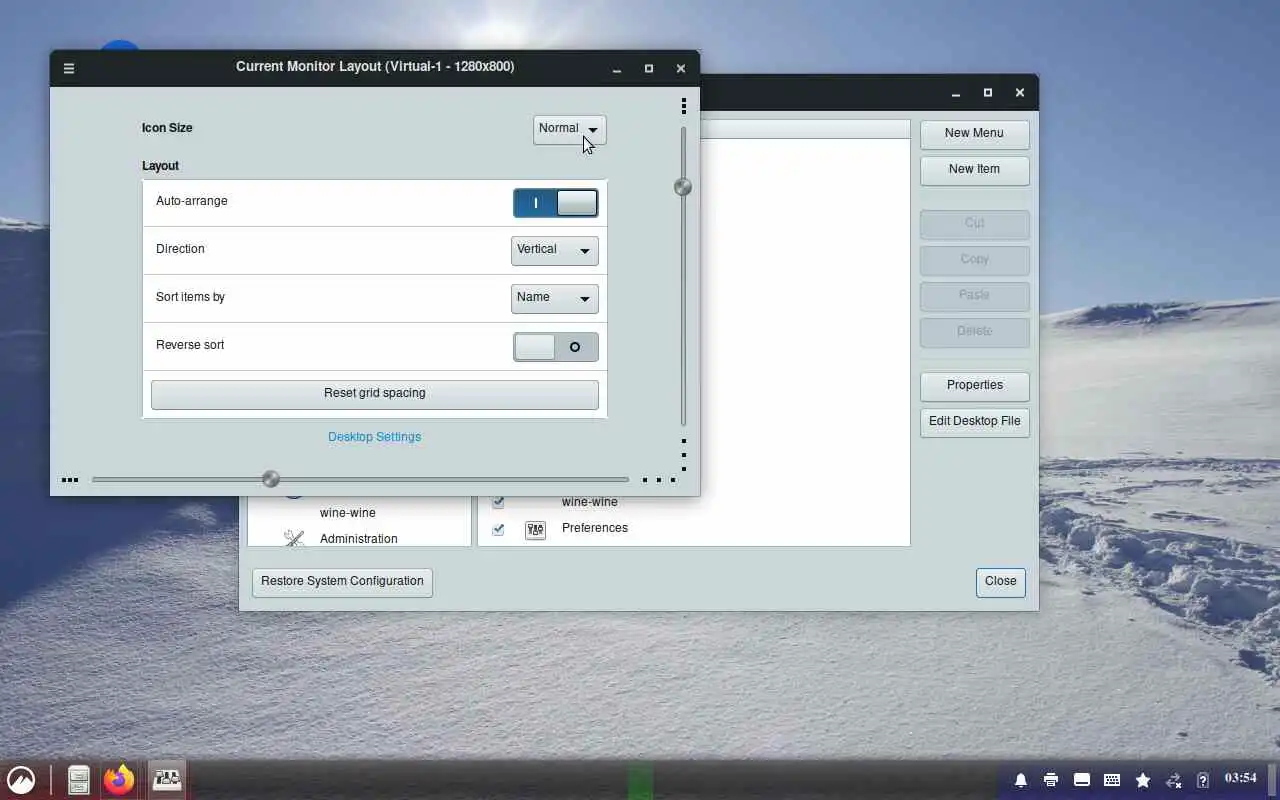Uncheck the wine-wine item checkbox
The width and height of the screenshot is (1280, 800).
click(498, 502)
